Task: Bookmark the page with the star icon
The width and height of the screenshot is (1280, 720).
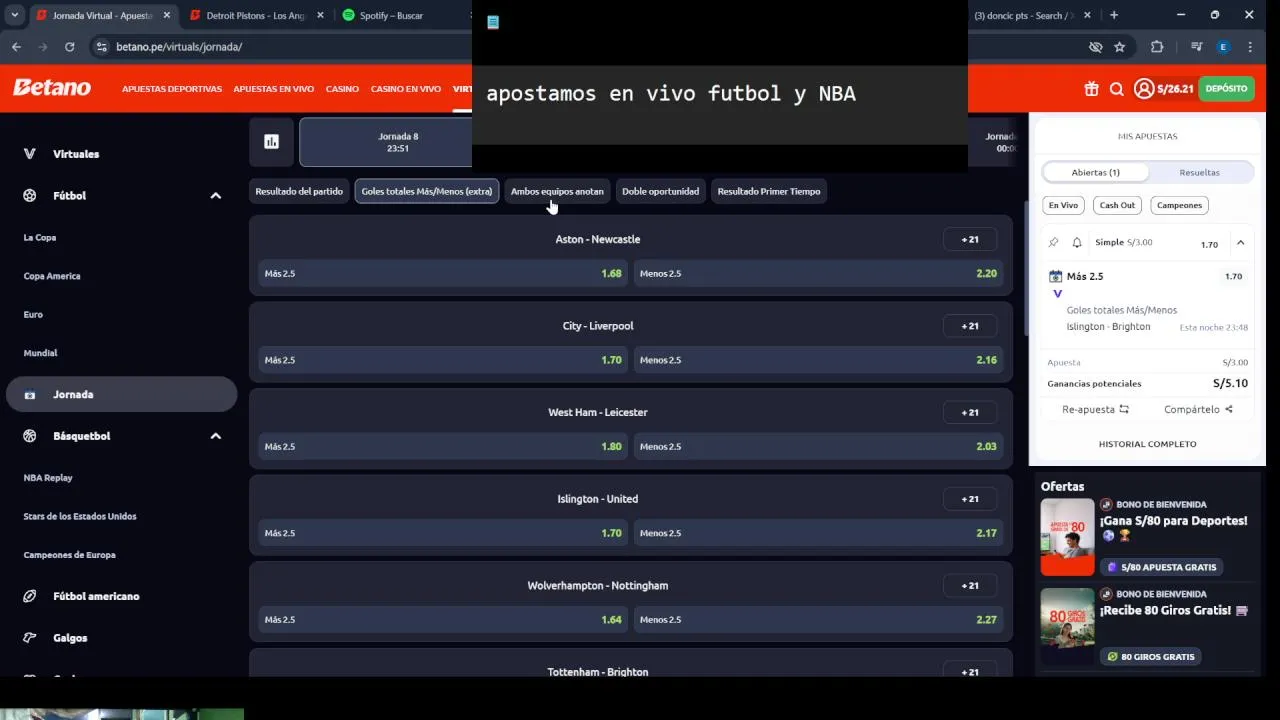Action: [1119, 47]
